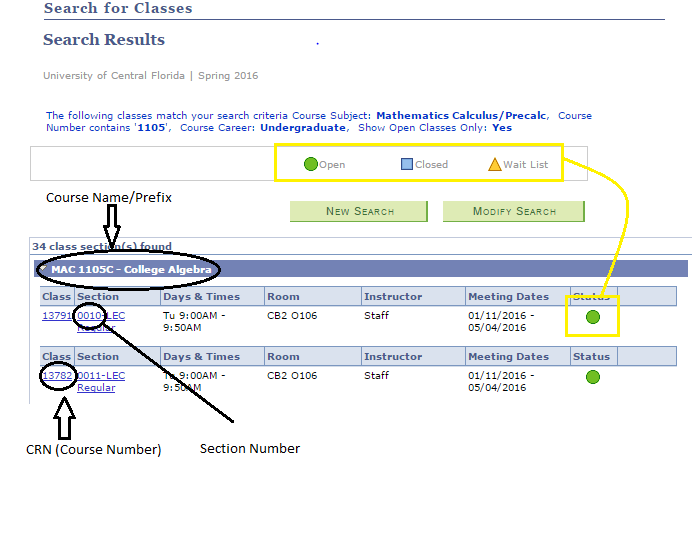694x538 pixels.
Task: Click room CB2 O106 in the 13791 row
Action: [x=292, y=316]
